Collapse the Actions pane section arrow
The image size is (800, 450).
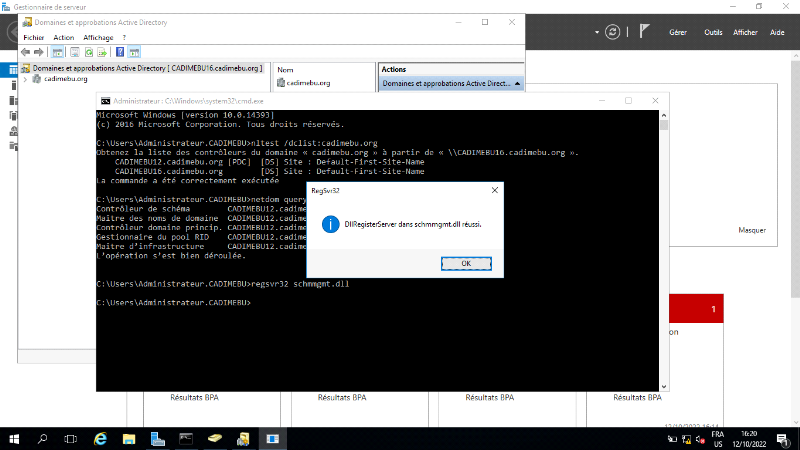tap(517, 84)
